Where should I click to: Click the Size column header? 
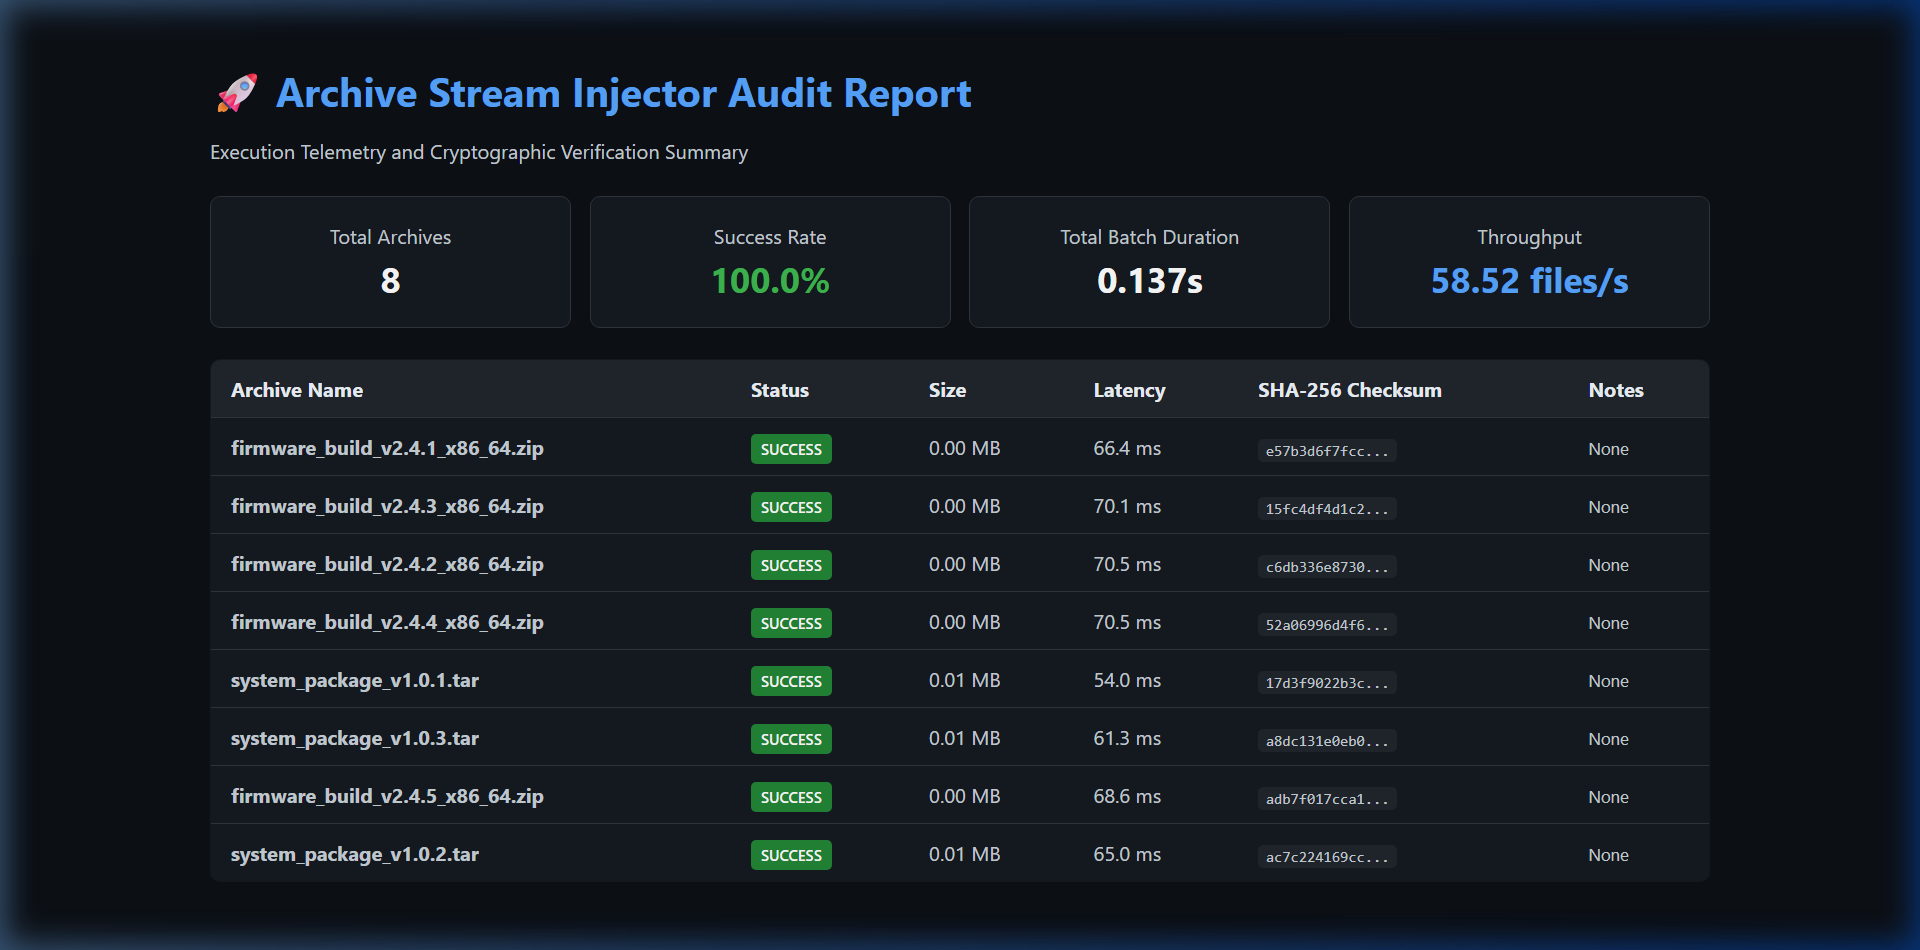(x=947, y=390)
